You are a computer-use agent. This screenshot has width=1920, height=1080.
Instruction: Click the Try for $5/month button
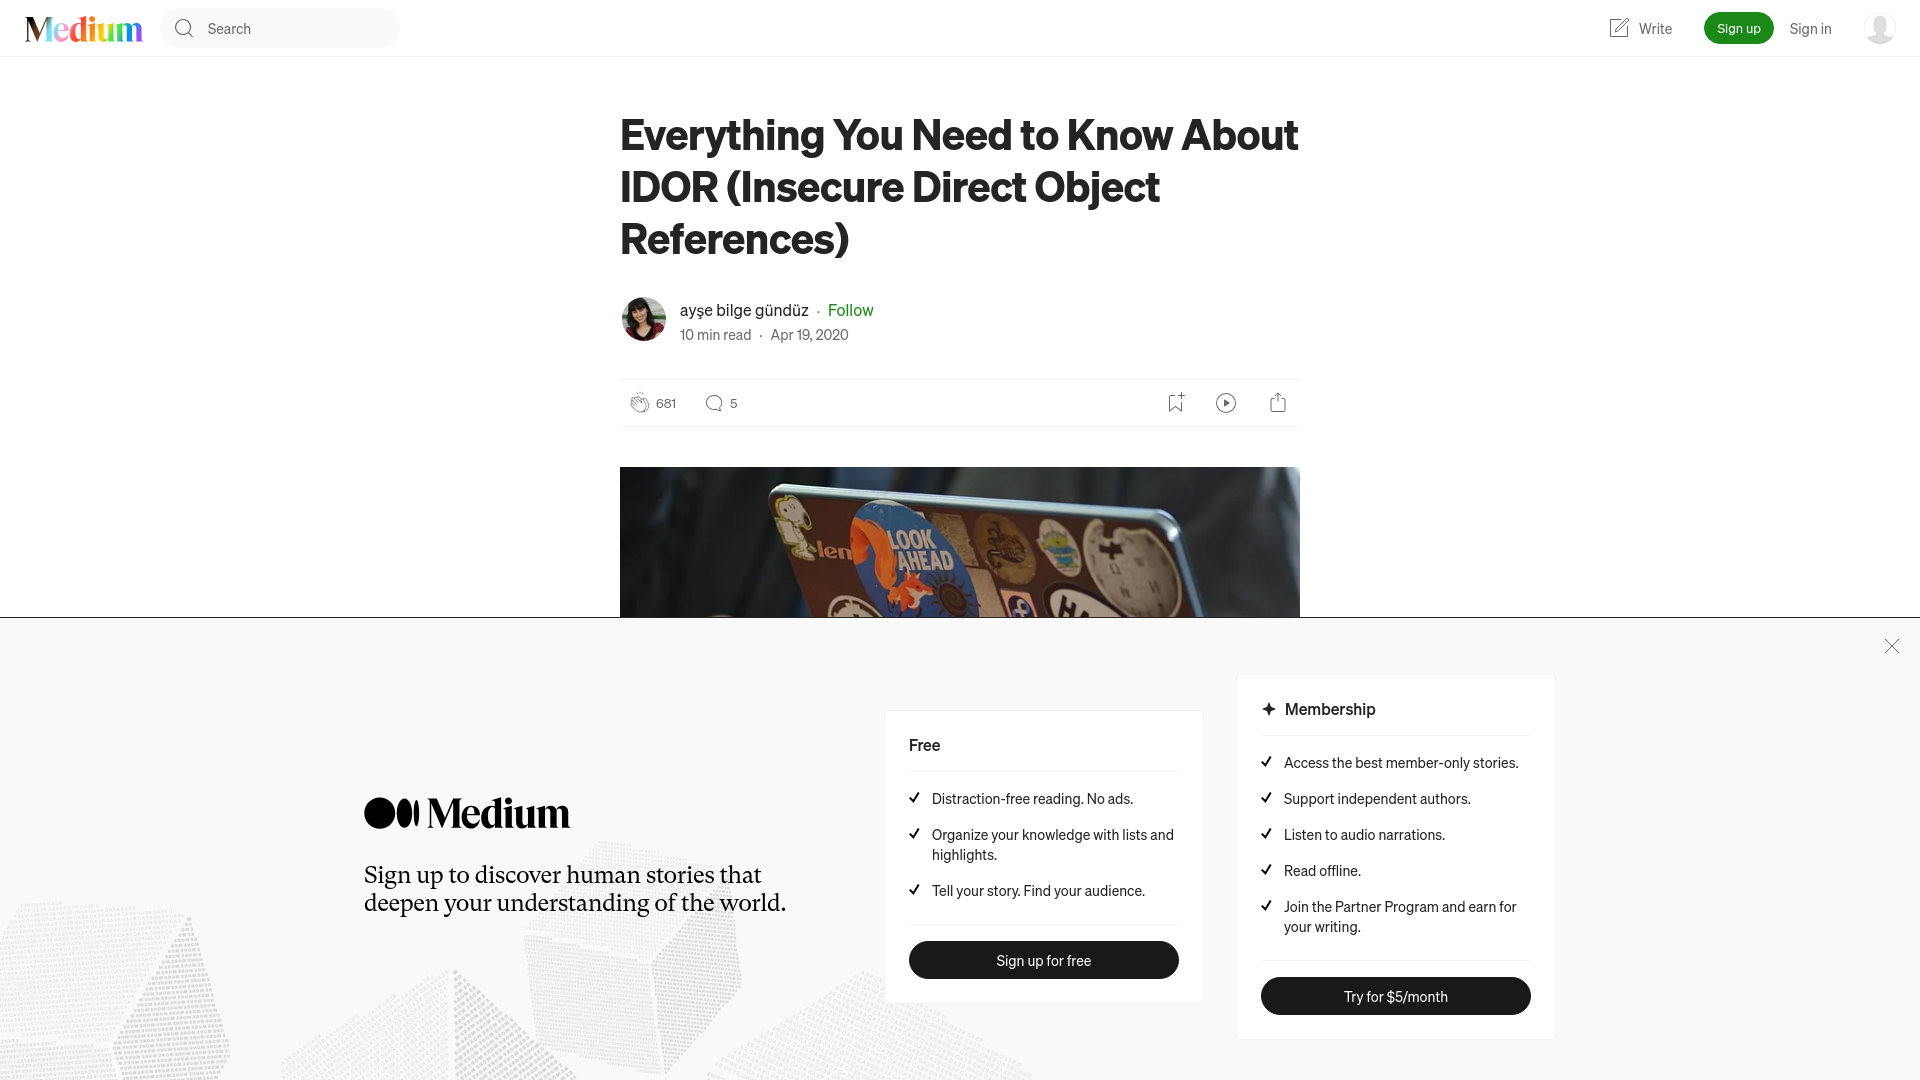coord(1395,996)
